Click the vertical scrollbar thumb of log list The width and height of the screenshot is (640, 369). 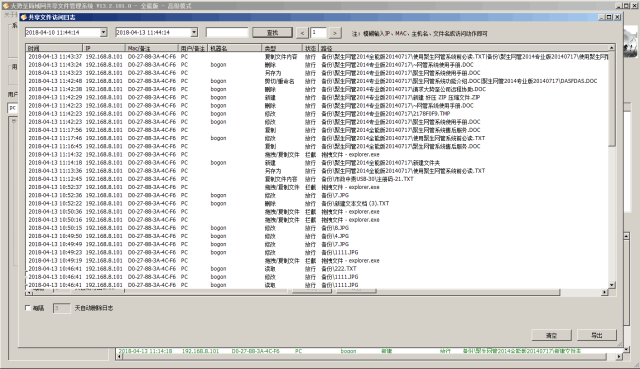pos(611,99)
